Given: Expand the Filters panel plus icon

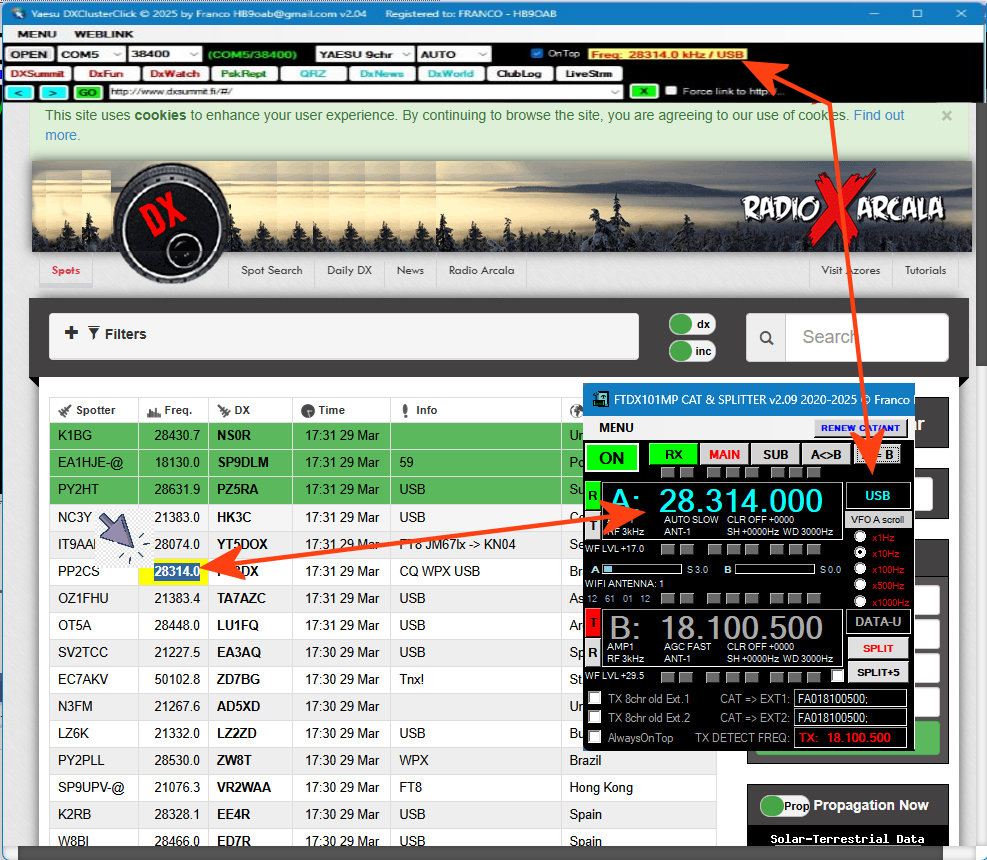Looking at the screenshot, I should (71, 333).
